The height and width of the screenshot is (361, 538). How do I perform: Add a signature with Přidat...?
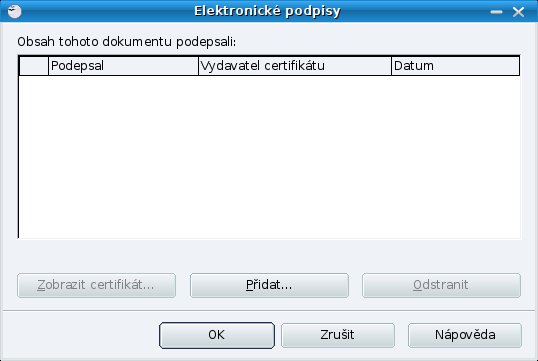pyautogui.click(x=269, y=285)
